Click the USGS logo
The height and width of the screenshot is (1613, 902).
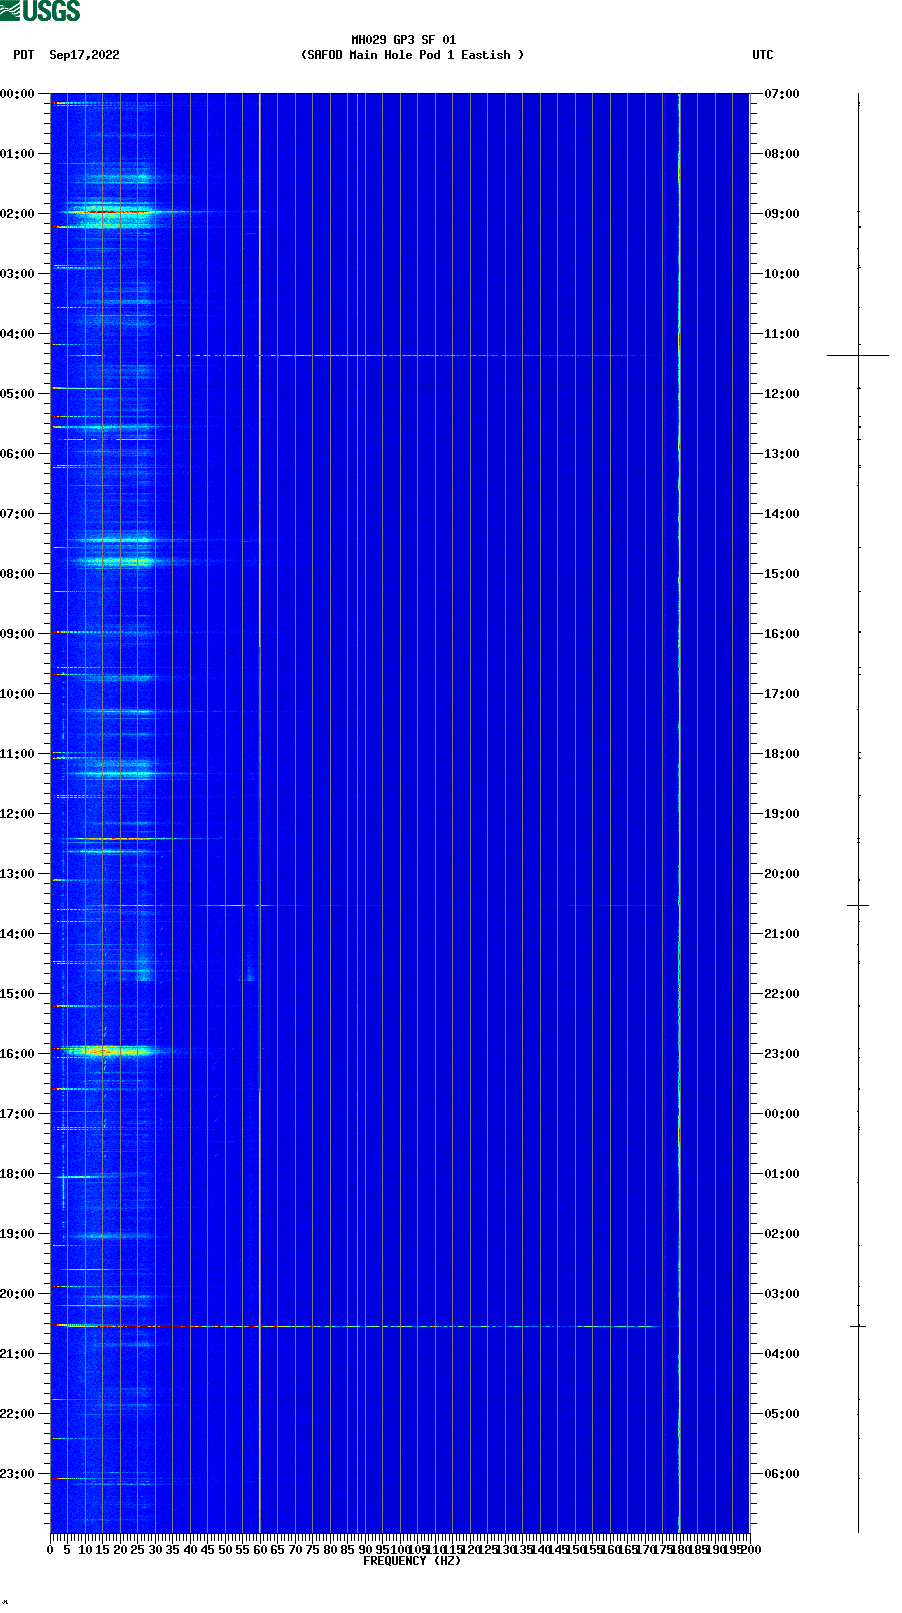tap(40, 11)
